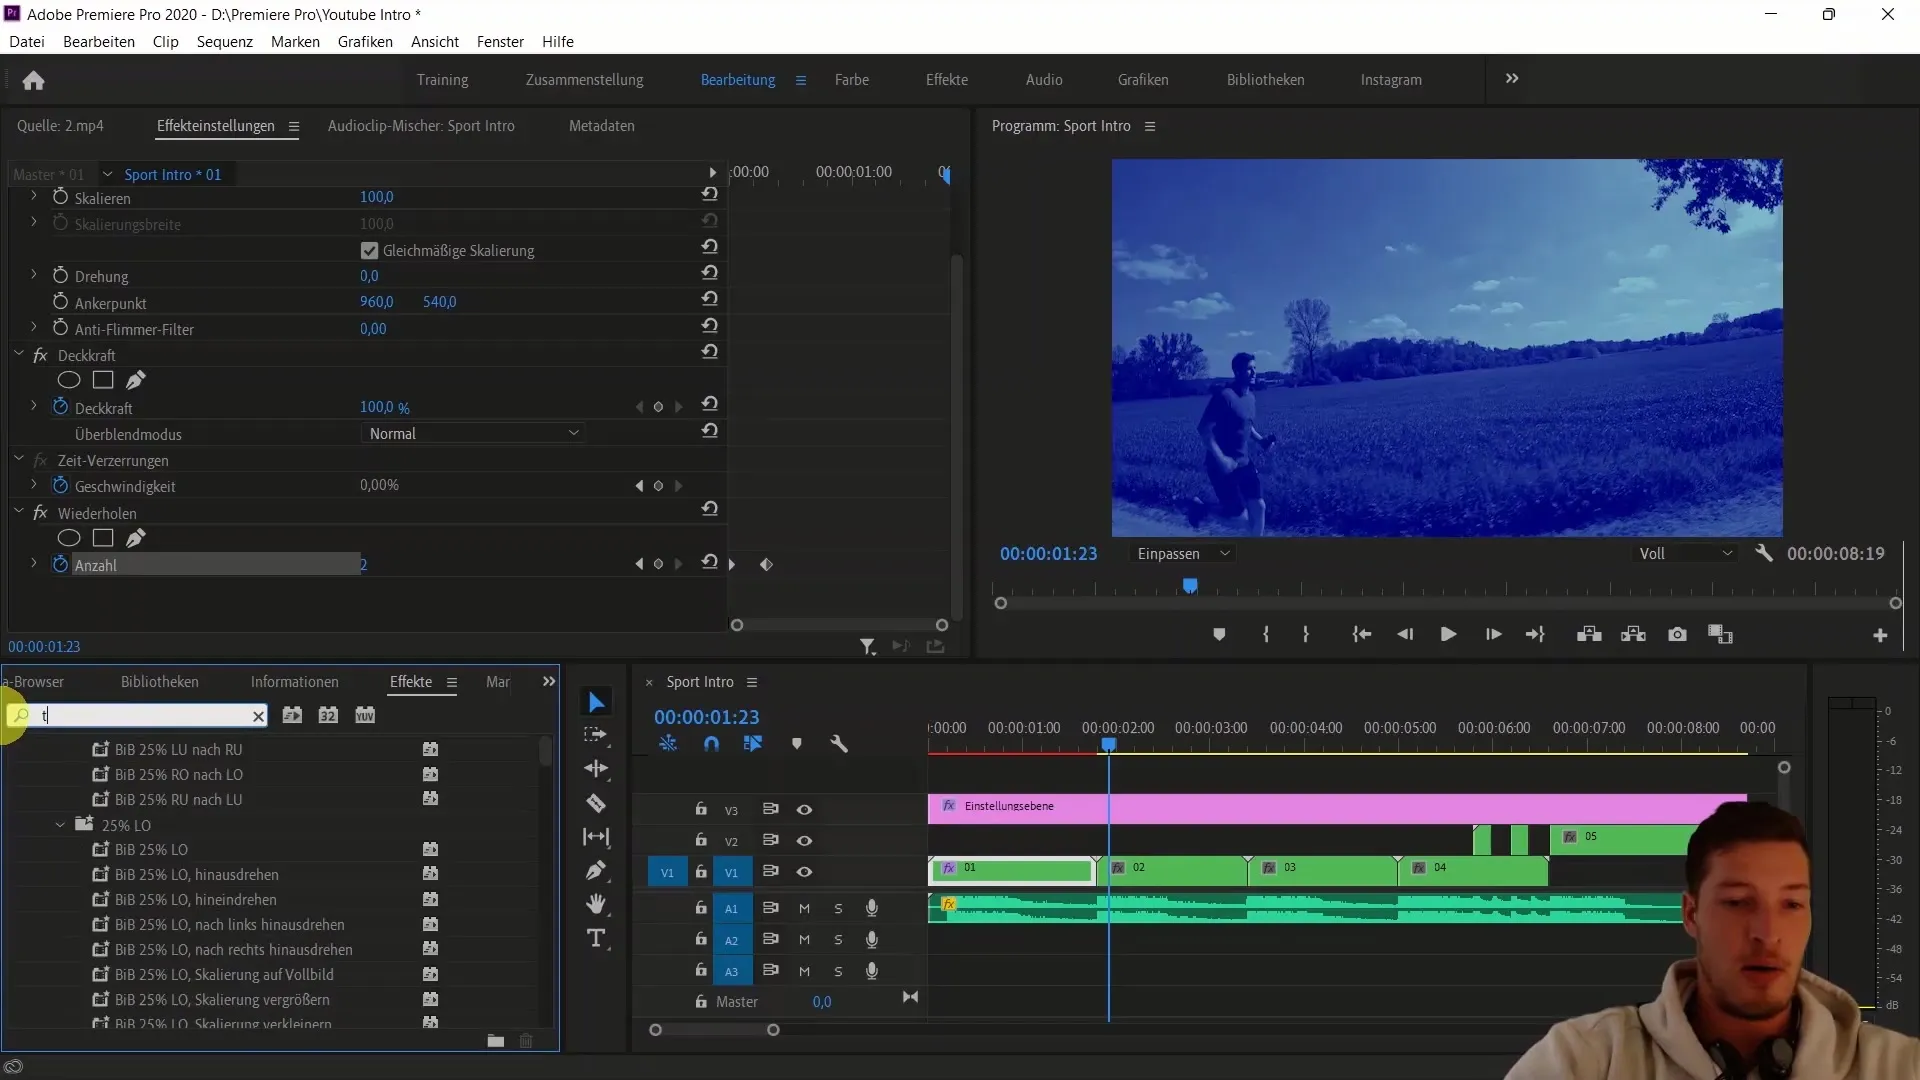Select the Ripple Edit tool
The image size is (1920, 1080).
point(596,768)
